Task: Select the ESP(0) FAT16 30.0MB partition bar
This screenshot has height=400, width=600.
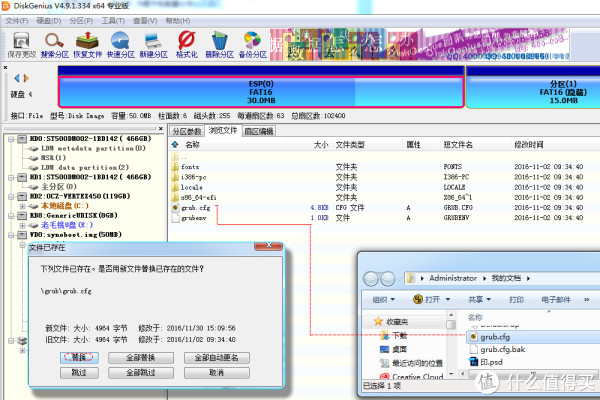Action: click(x=261, y=92)
